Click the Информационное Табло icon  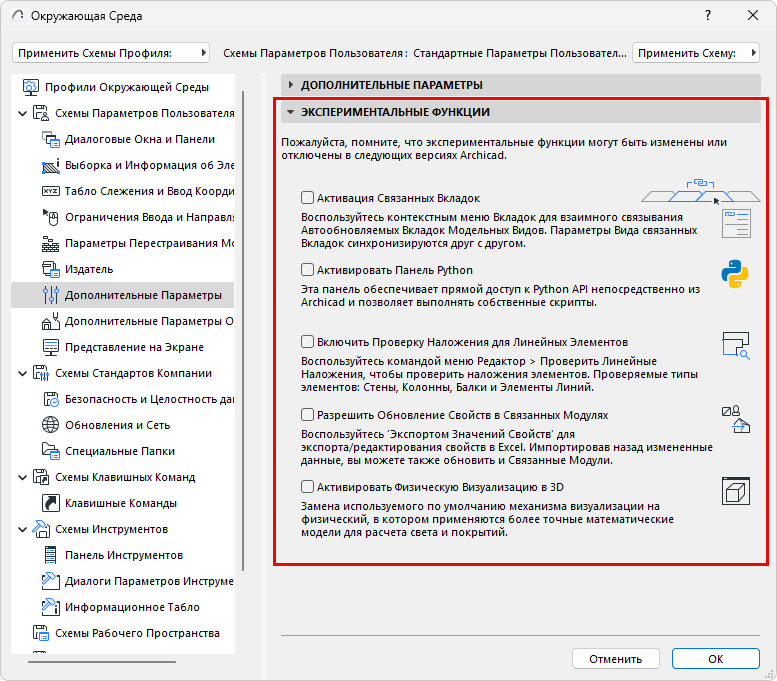point(51,607)
